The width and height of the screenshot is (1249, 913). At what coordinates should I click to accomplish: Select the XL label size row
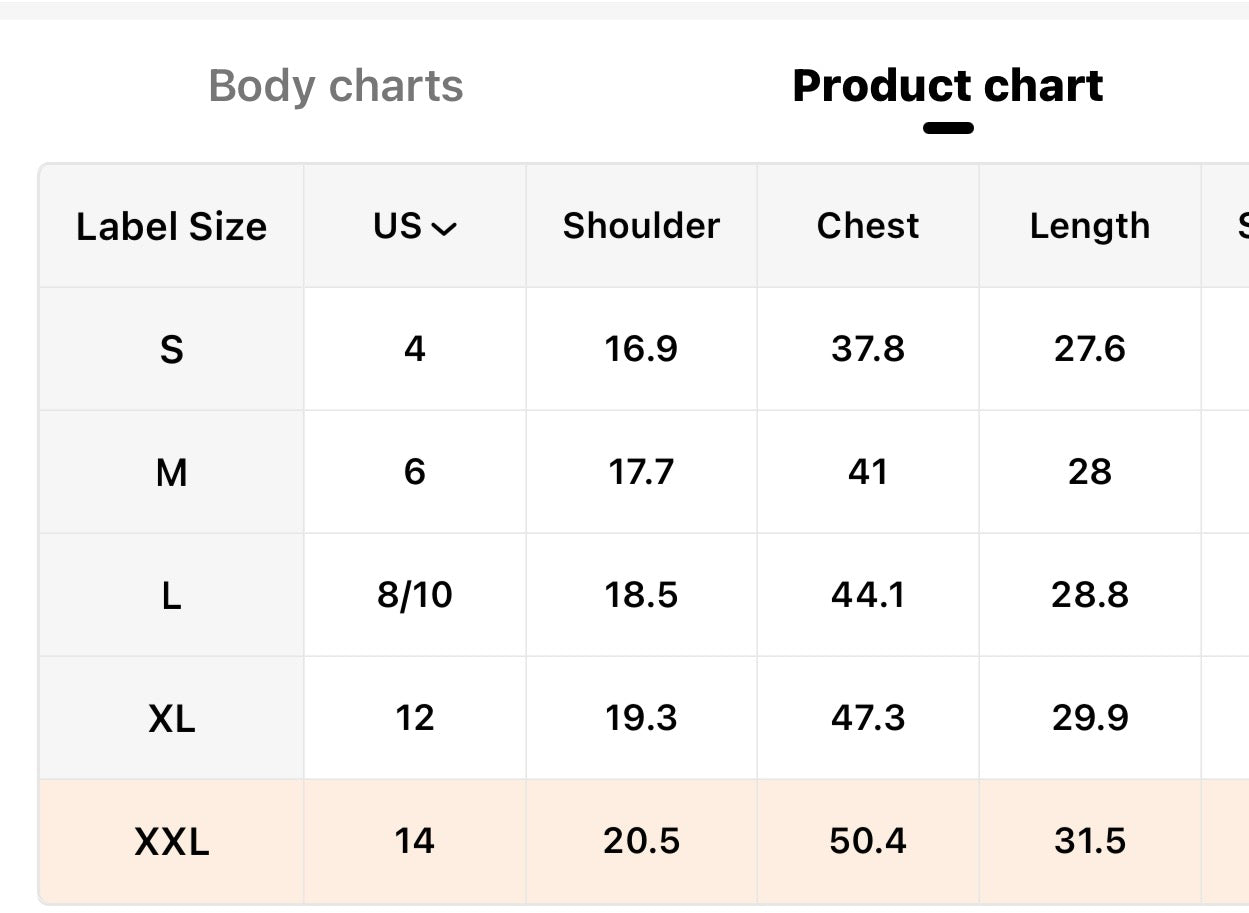pyautogui.click(x=644, y=718)
